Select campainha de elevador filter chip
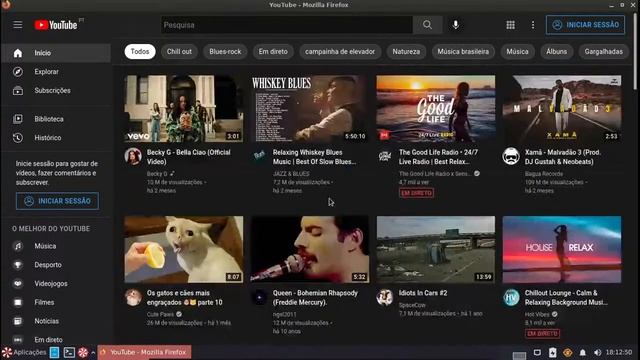 coord(340,52)
